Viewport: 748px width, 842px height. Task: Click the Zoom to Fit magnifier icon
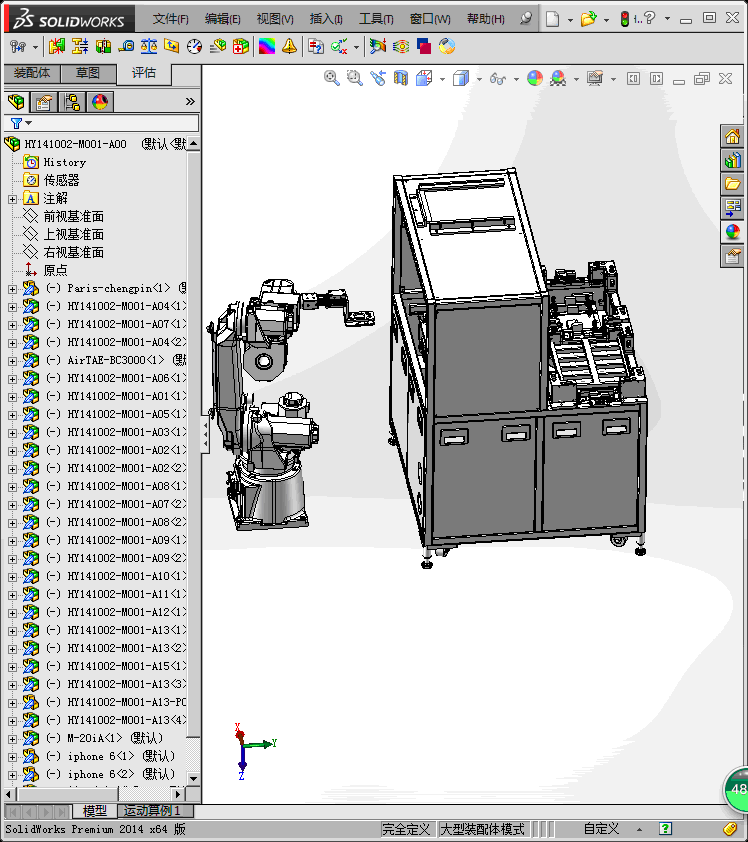click(332, 78)
